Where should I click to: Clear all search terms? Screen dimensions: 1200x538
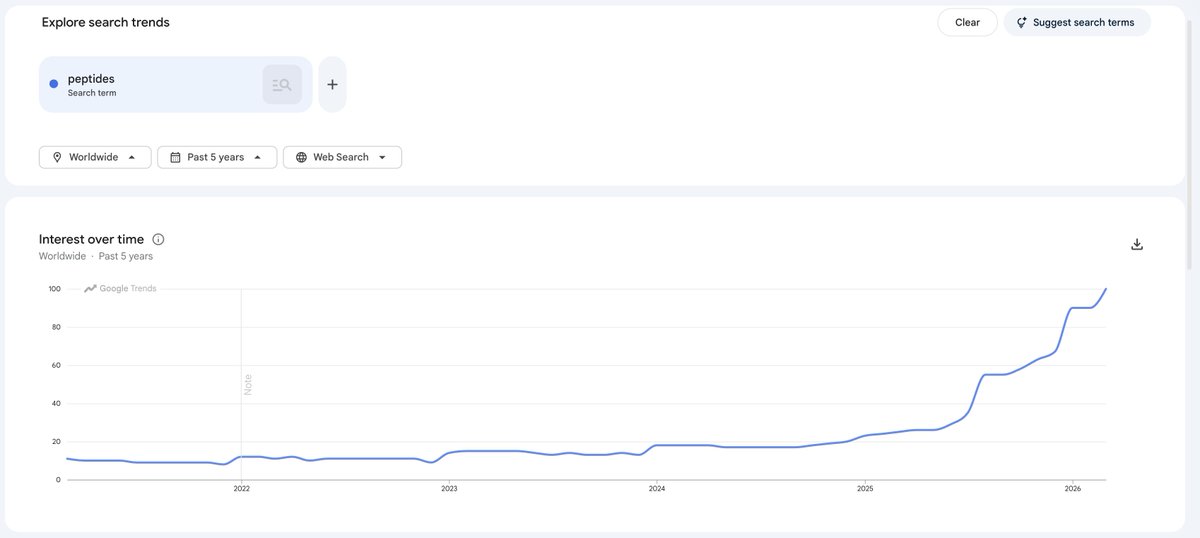(967, 22)
